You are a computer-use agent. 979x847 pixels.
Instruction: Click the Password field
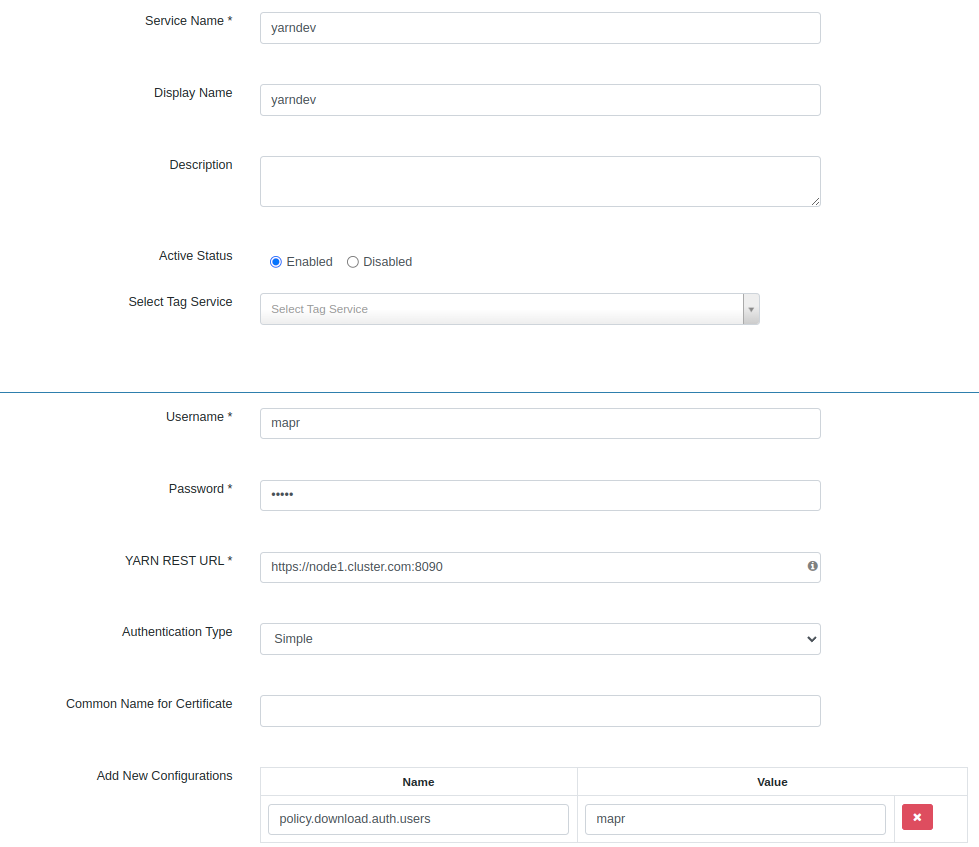coord(540,496)
